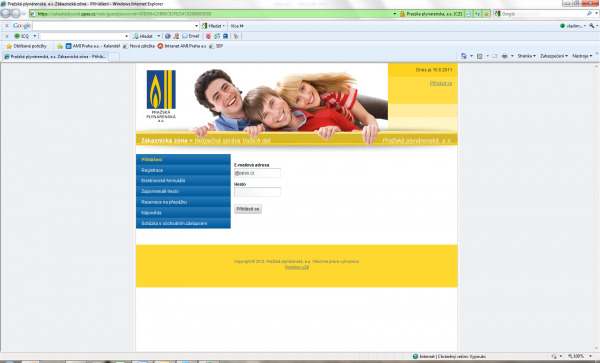The image size is (600, 363).
Task: Refresh the page using the refresh arrows icon
Action: pyautogui.click(x=478, y=14)
